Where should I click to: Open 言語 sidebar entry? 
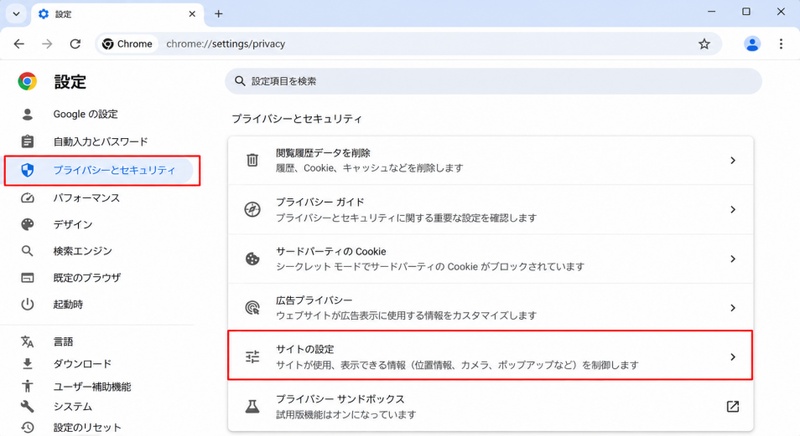click(63, 342)
